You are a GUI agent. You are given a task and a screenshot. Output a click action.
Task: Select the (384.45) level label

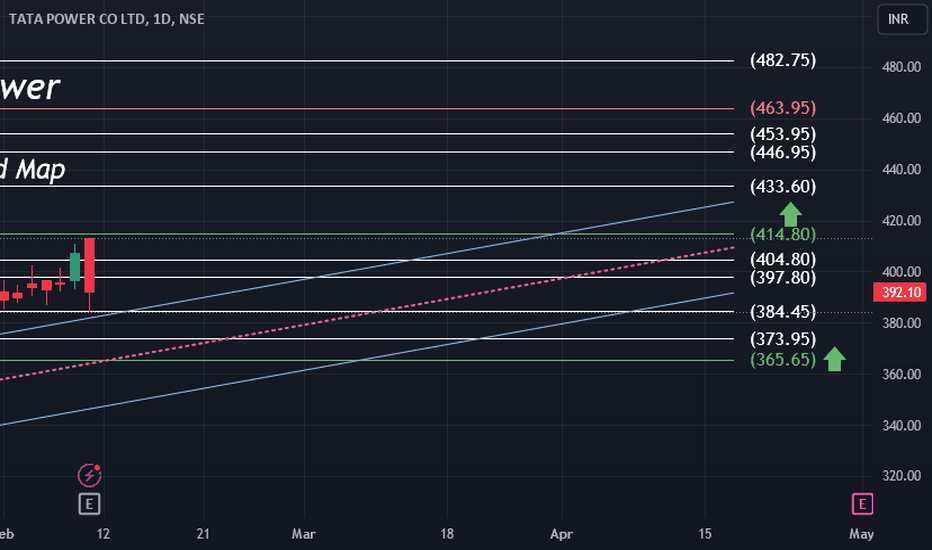point(783,312)
